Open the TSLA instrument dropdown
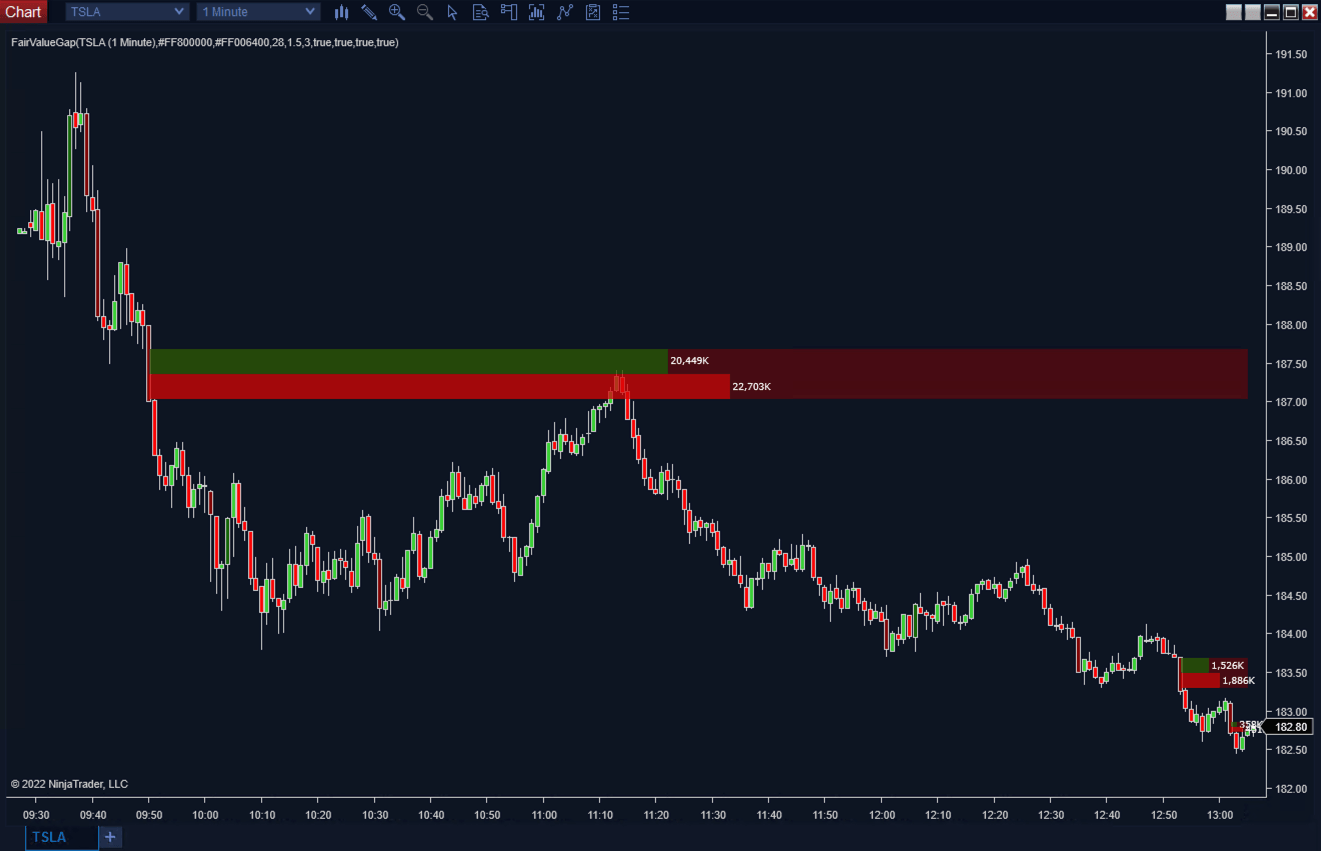This screenshot has width=1321, height=851. click(x=127, y=12)
